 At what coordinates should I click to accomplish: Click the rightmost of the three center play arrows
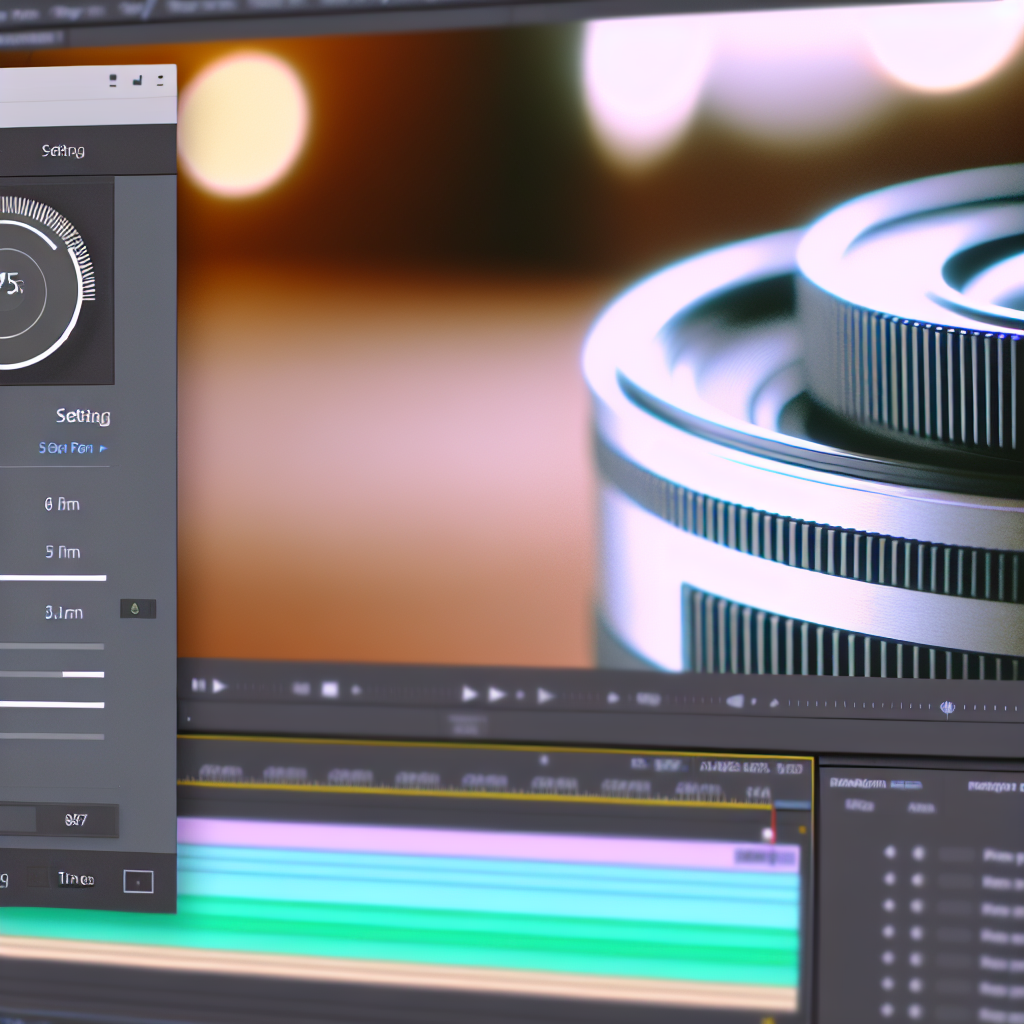[x=545, y=694]
